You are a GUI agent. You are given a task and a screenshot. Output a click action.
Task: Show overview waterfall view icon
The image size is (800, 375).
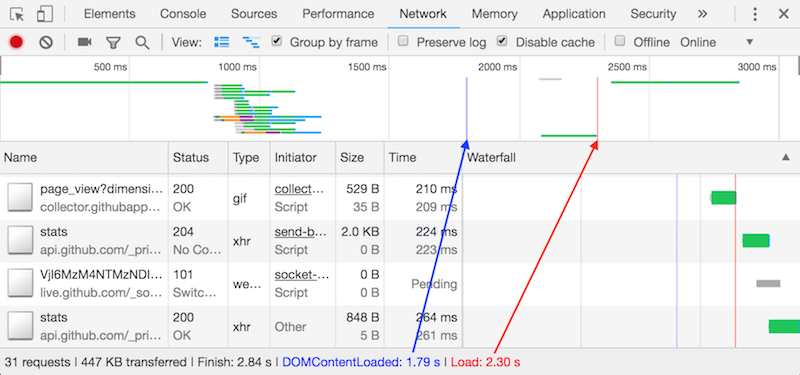251,42
